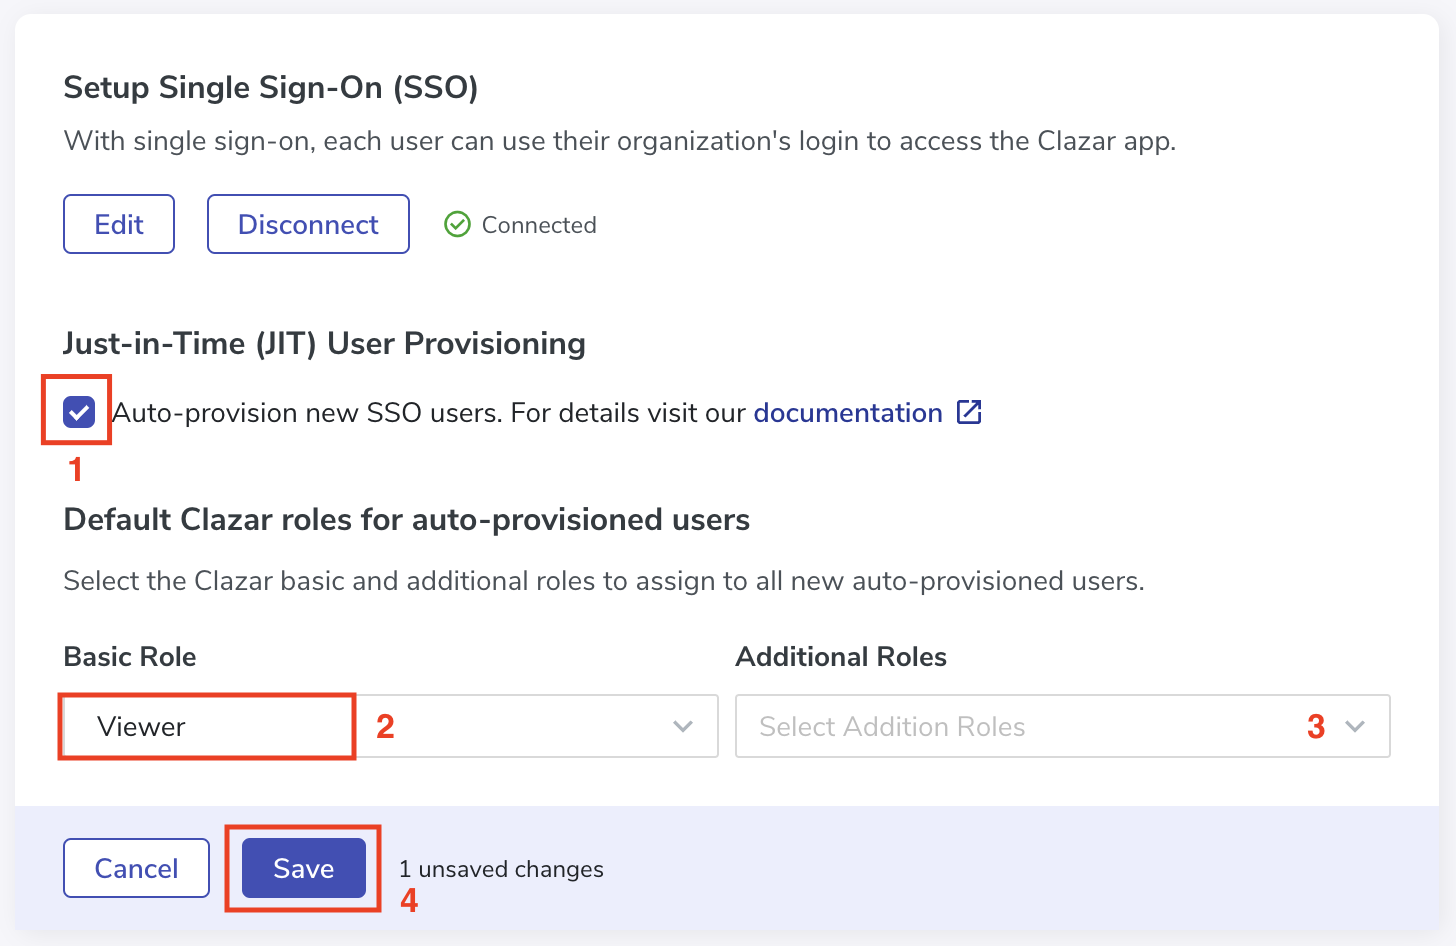Click the green Connected checkmark icon
1456x946 pixels.
tap(457, 224)
